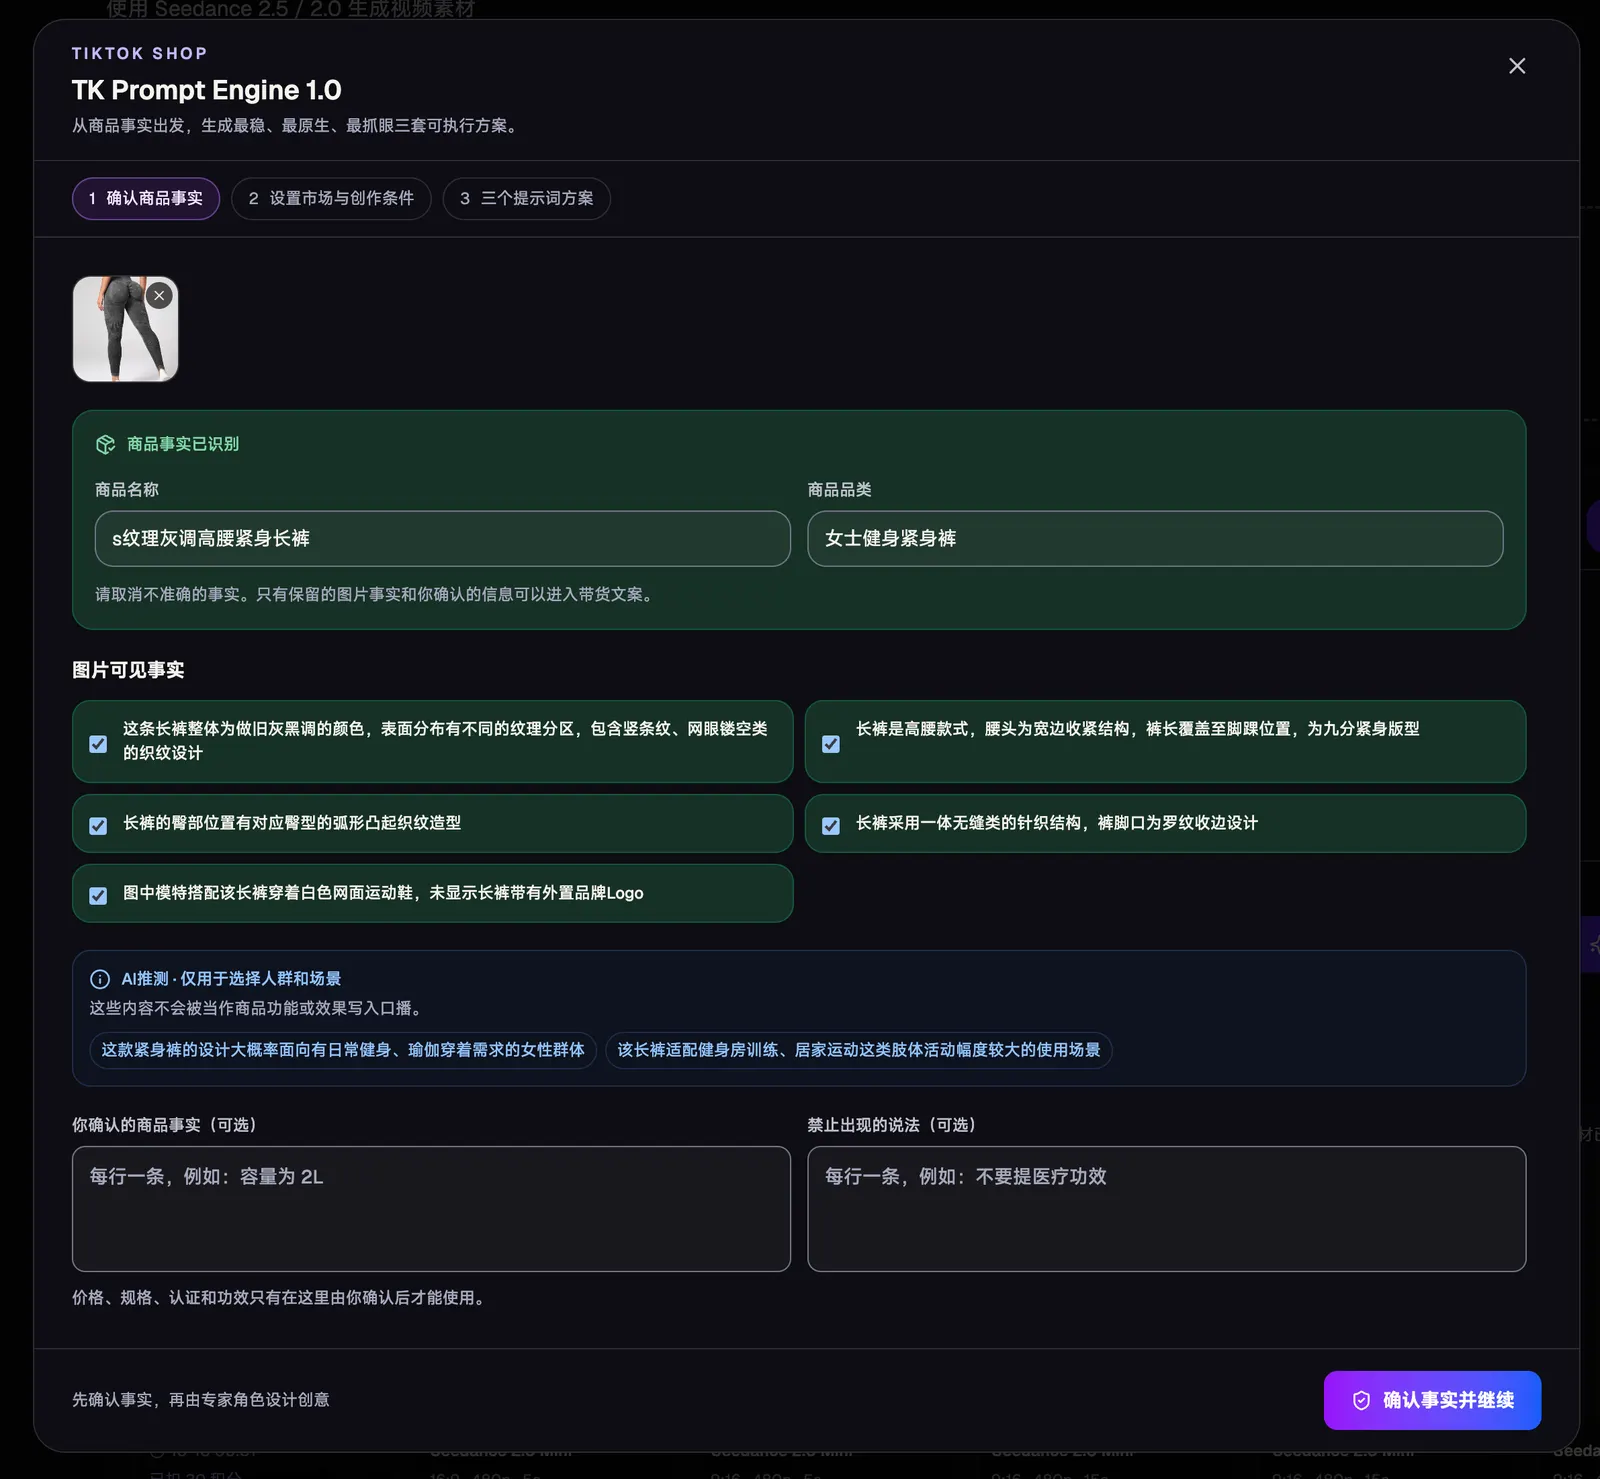Click the leggings product thumbnail

coord(125,329)
